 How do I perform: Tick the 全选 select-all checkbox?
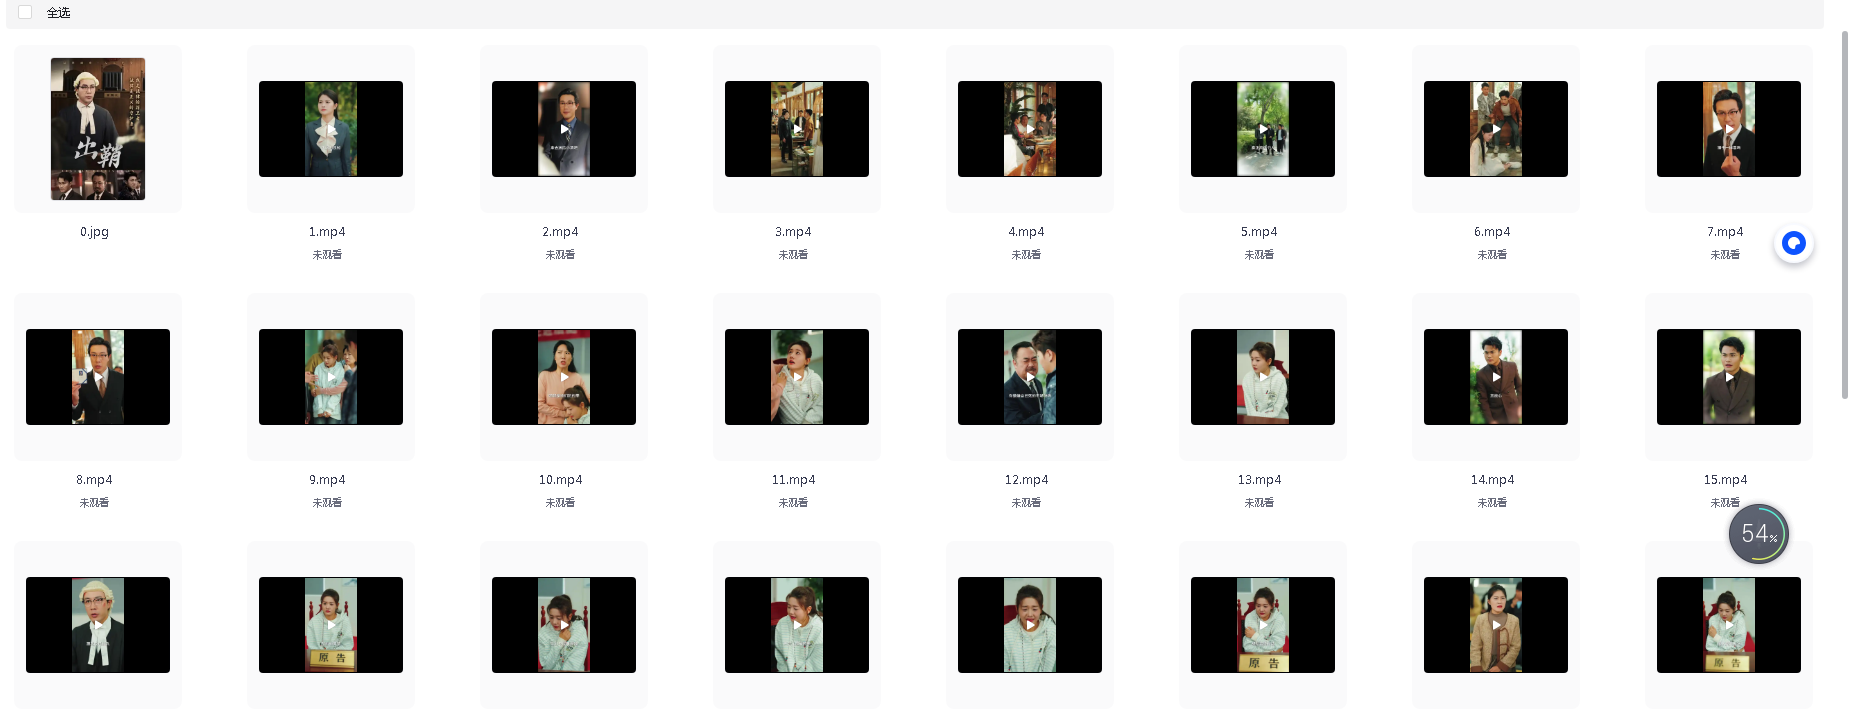coord(25,12)
